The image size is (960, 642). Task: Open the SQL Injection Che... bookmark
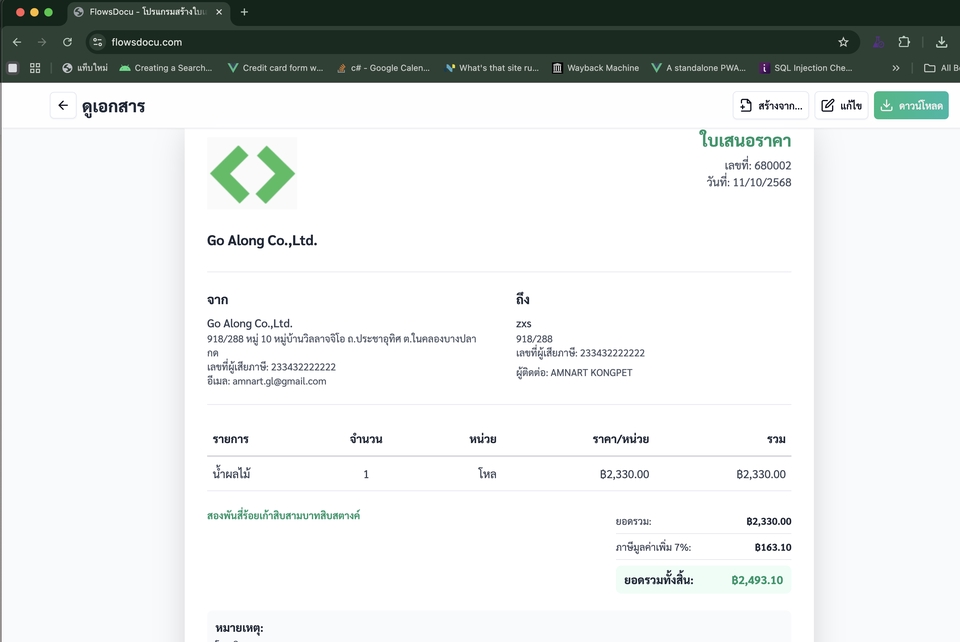[x=805, y=68]
